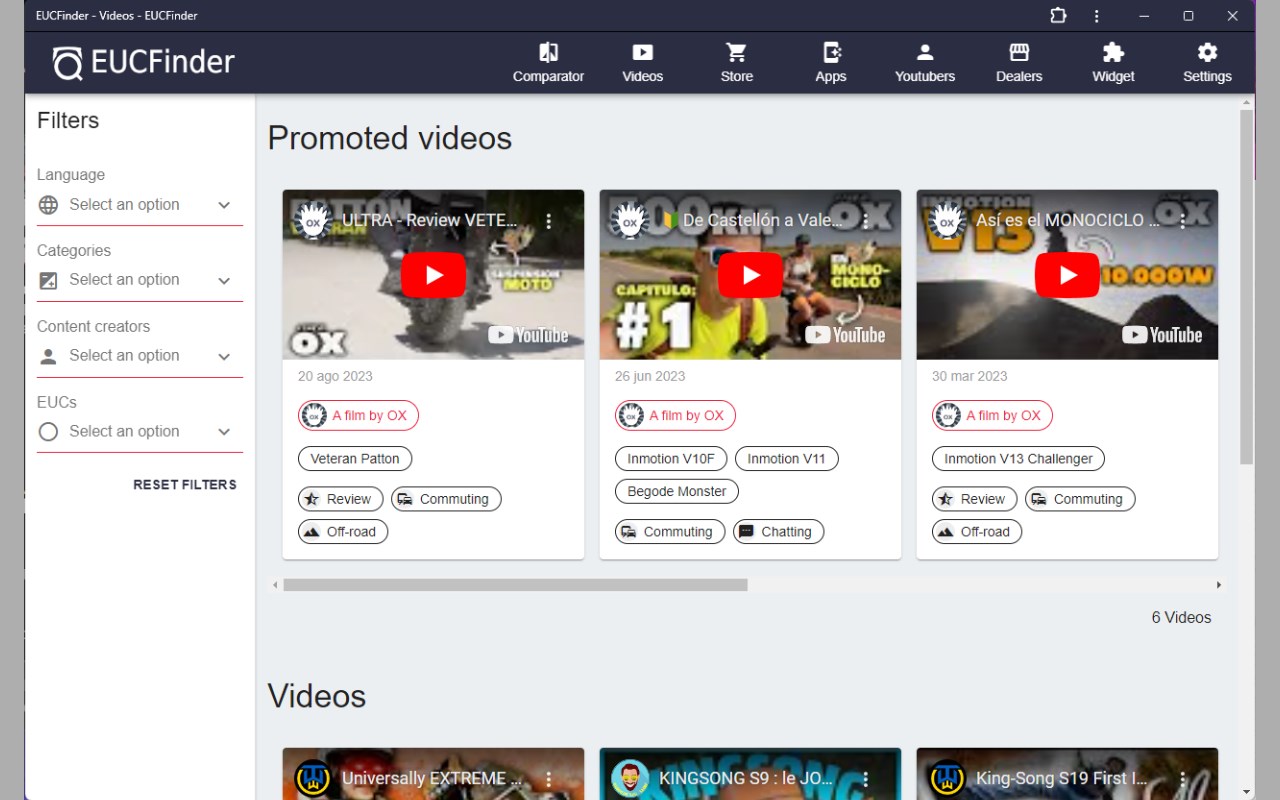Screen dimensions: 1280x800
Task: Open more options on De Castellón video
Action: click(x=866, y=220)
